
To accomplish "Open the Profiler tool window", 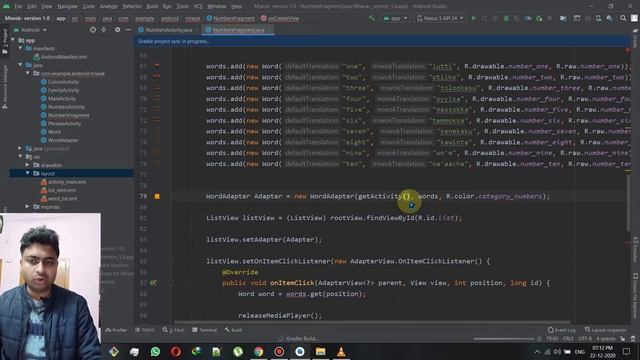I will (116, 330).
